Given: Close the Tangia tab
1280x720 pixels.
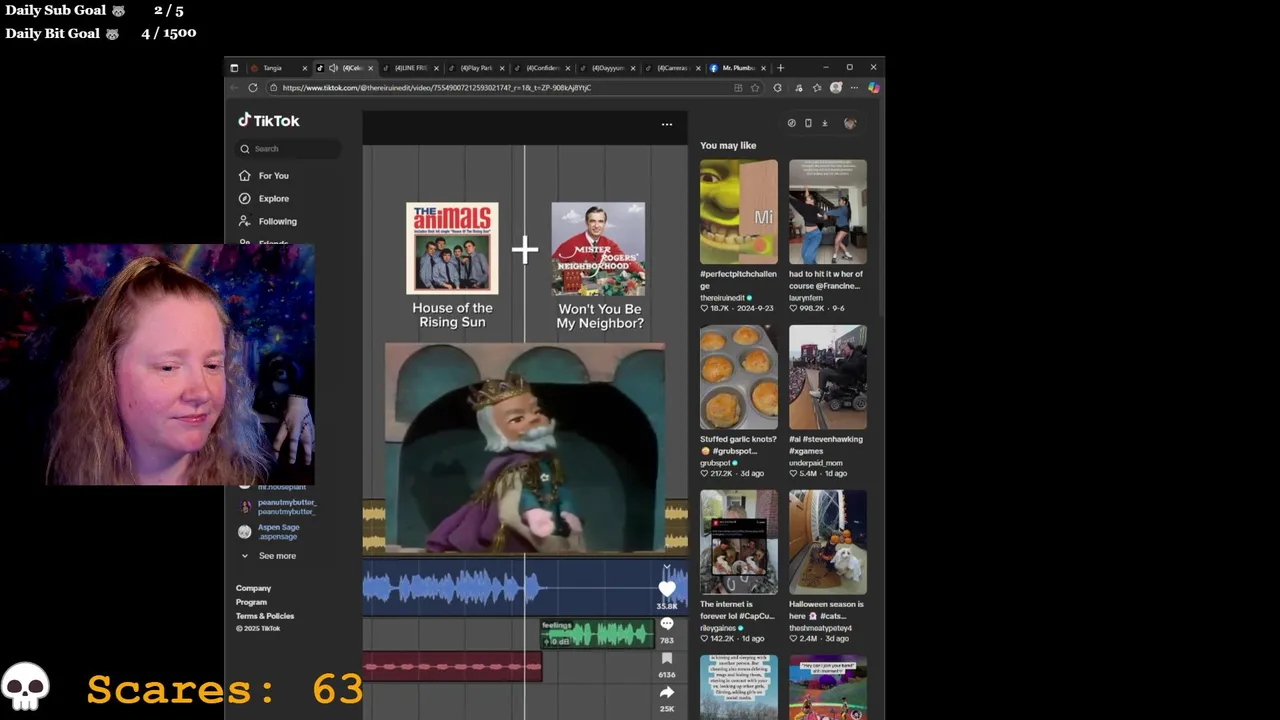Looking at the screenshot, I should coord(305,68).
